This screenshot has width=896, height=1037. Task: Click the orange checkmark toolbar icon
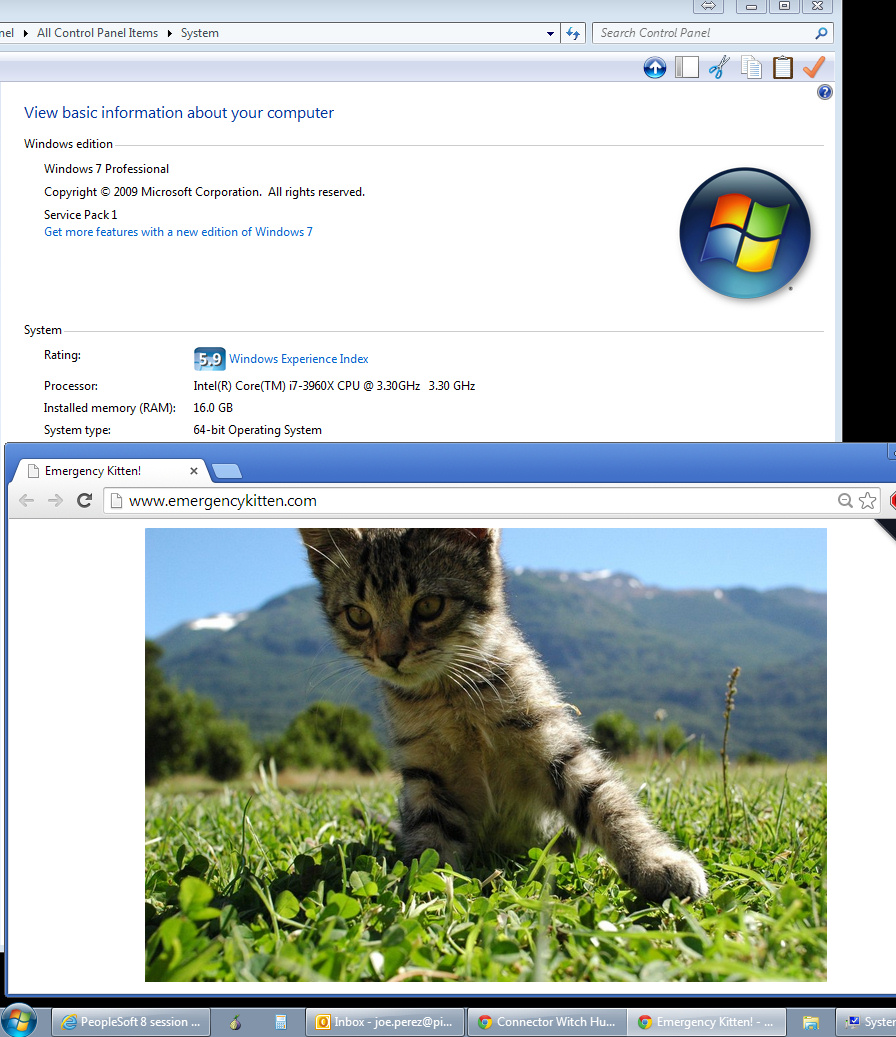(x=814, y=67)
